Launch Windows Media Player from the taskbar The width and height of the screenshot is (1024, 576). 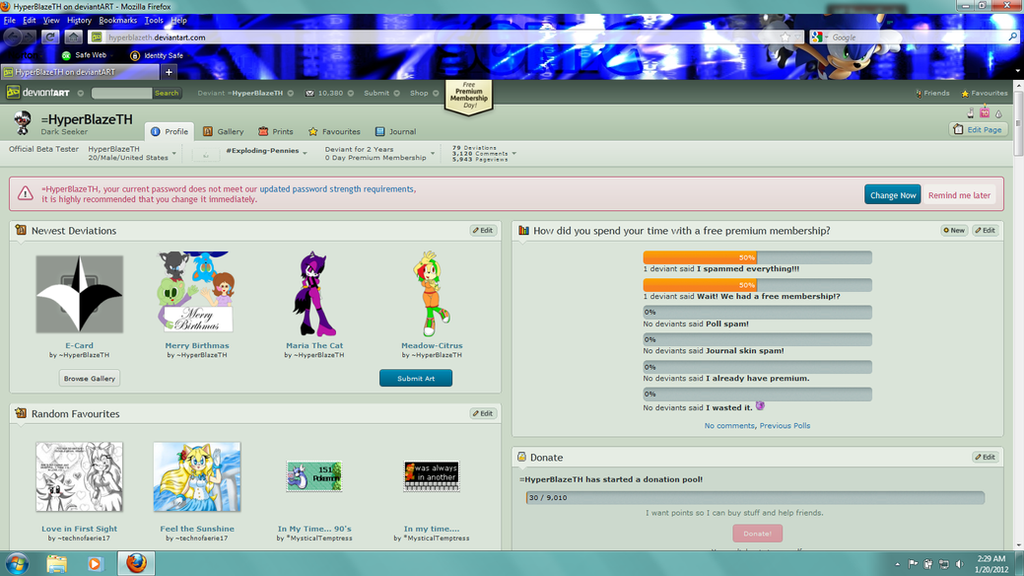point(95,563)
